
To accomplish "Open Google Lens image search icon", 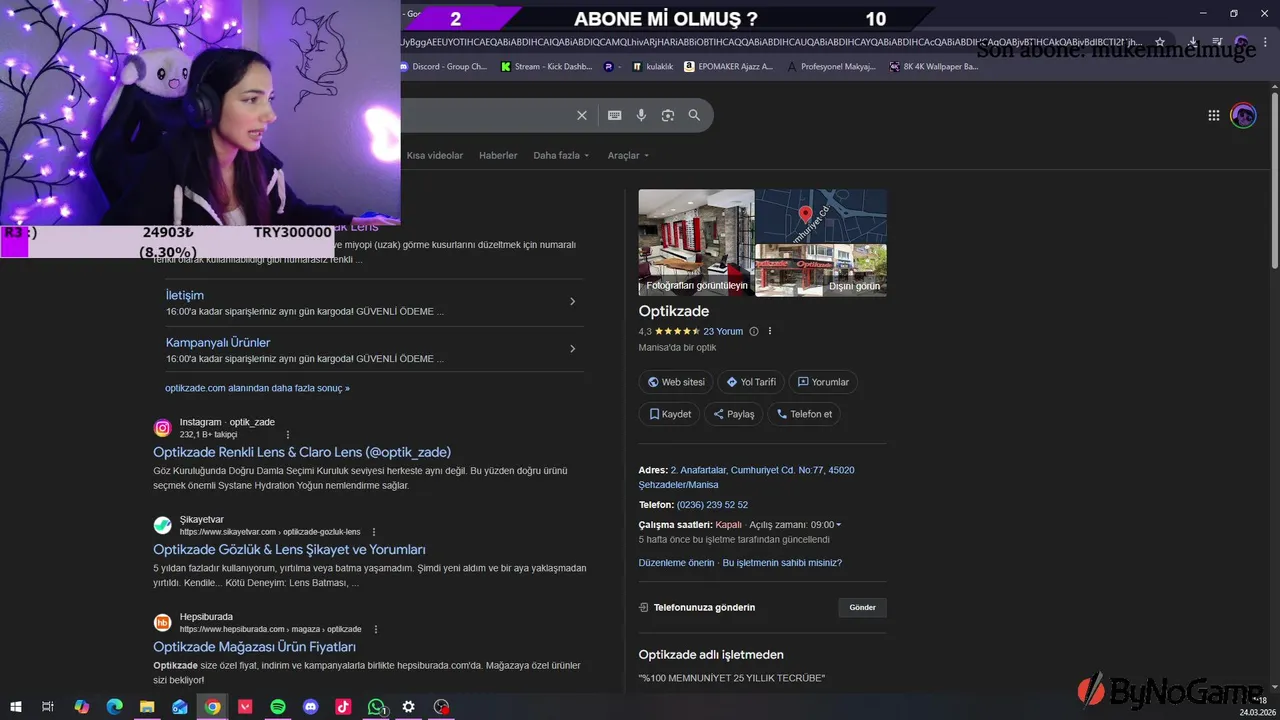I will [668, 115].
